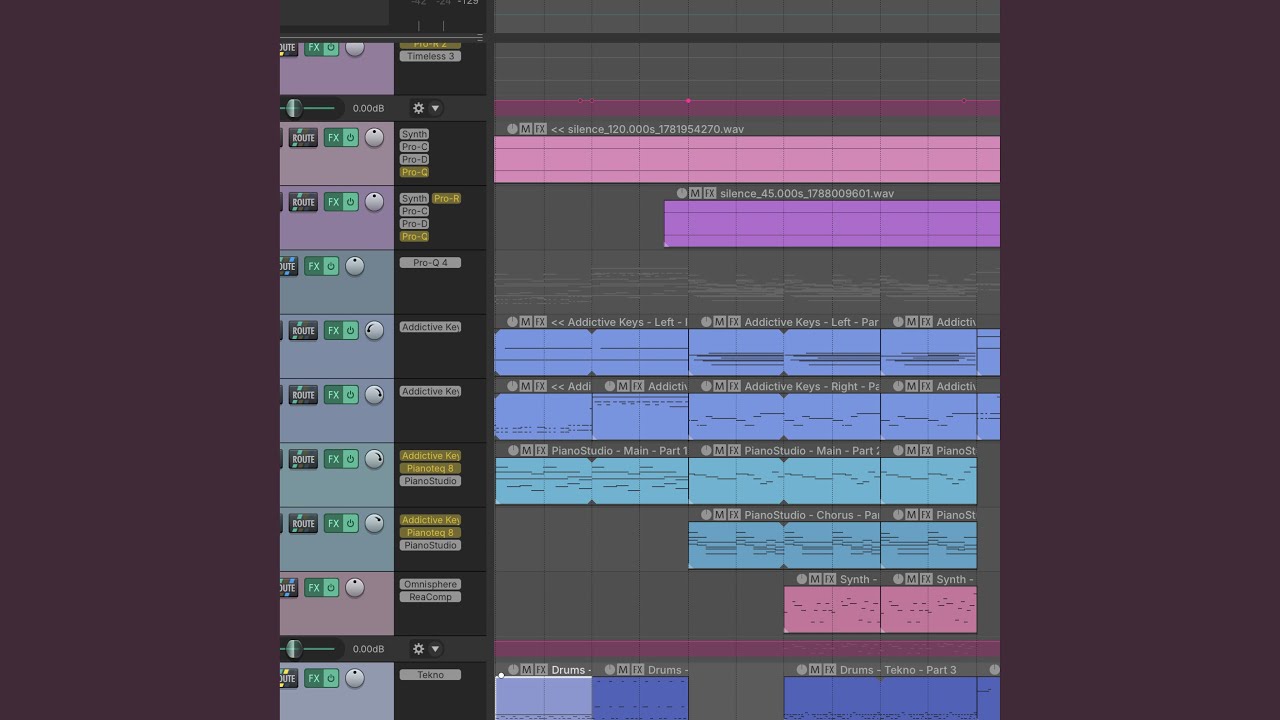Open routing for the PianoStudio Main track
This screenshot has width=1280, height=720.
click(x=303, y=459)
